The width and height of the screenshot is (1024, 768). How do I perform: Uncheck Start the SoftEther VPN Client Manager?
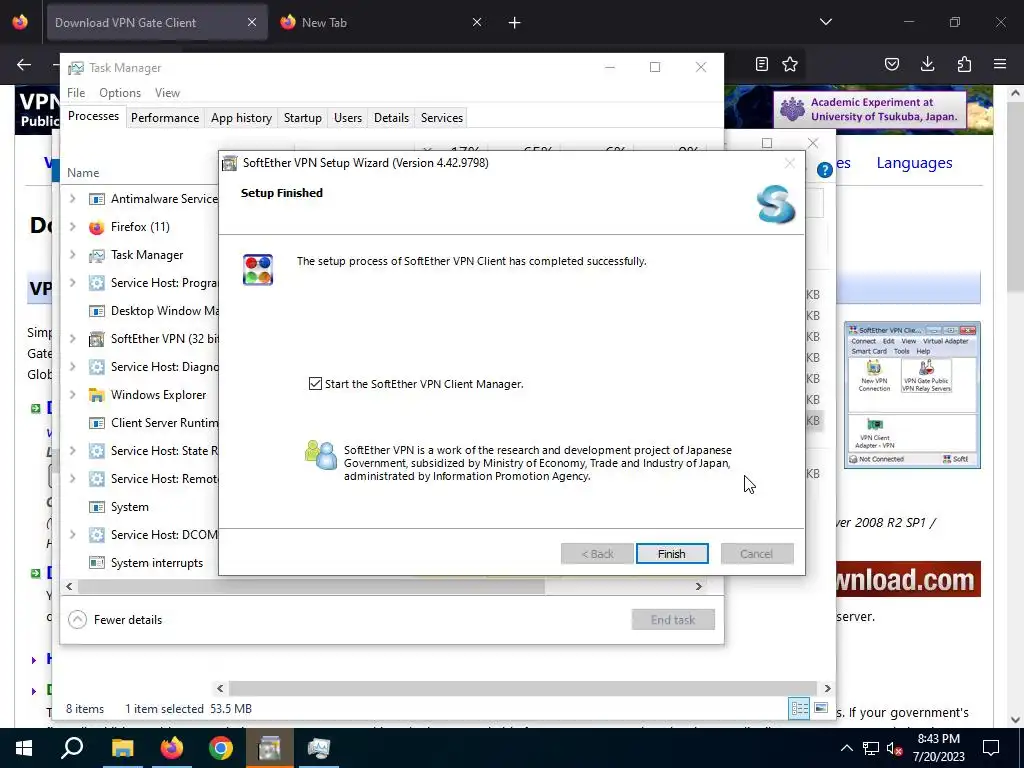pyautogui.click(x=315, y=383)
